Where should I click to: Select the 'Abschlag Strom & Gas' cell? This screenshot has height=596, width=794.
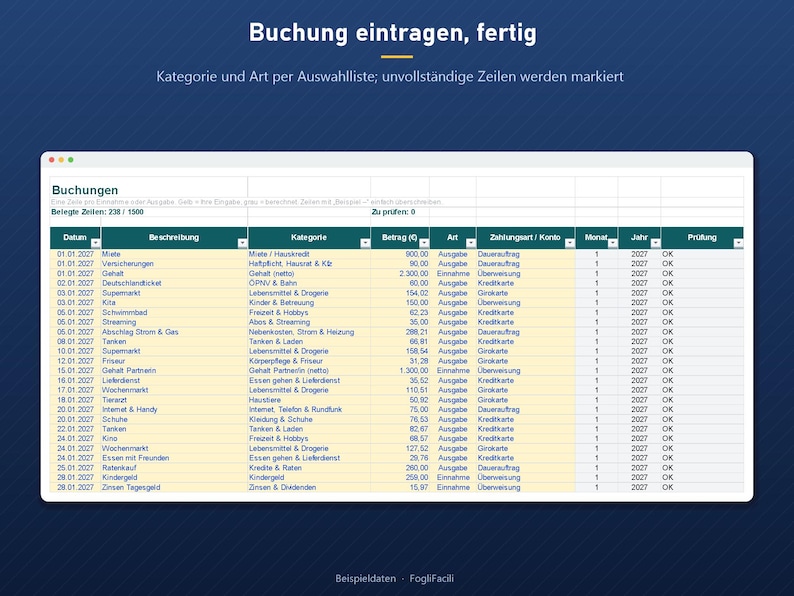[x=174, y=332]
